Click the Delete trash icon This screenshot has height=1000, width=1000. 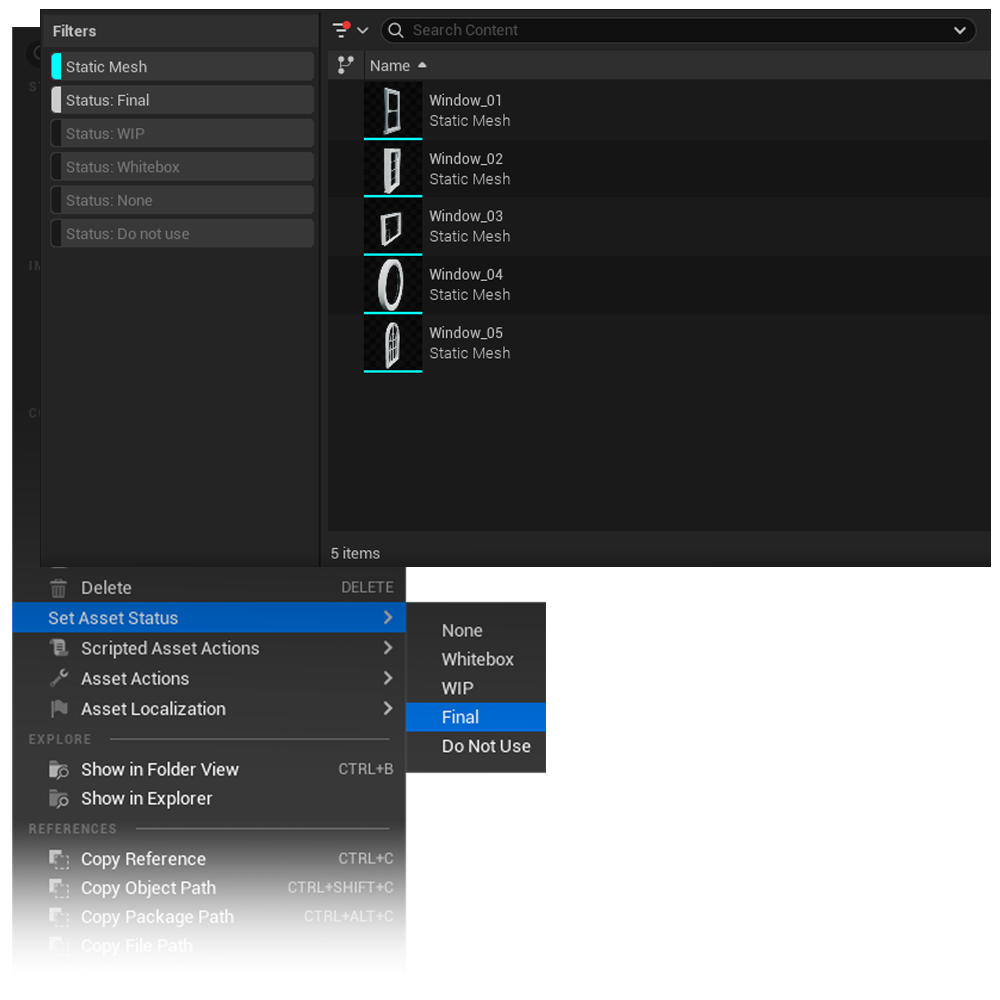tap(59, 588)
